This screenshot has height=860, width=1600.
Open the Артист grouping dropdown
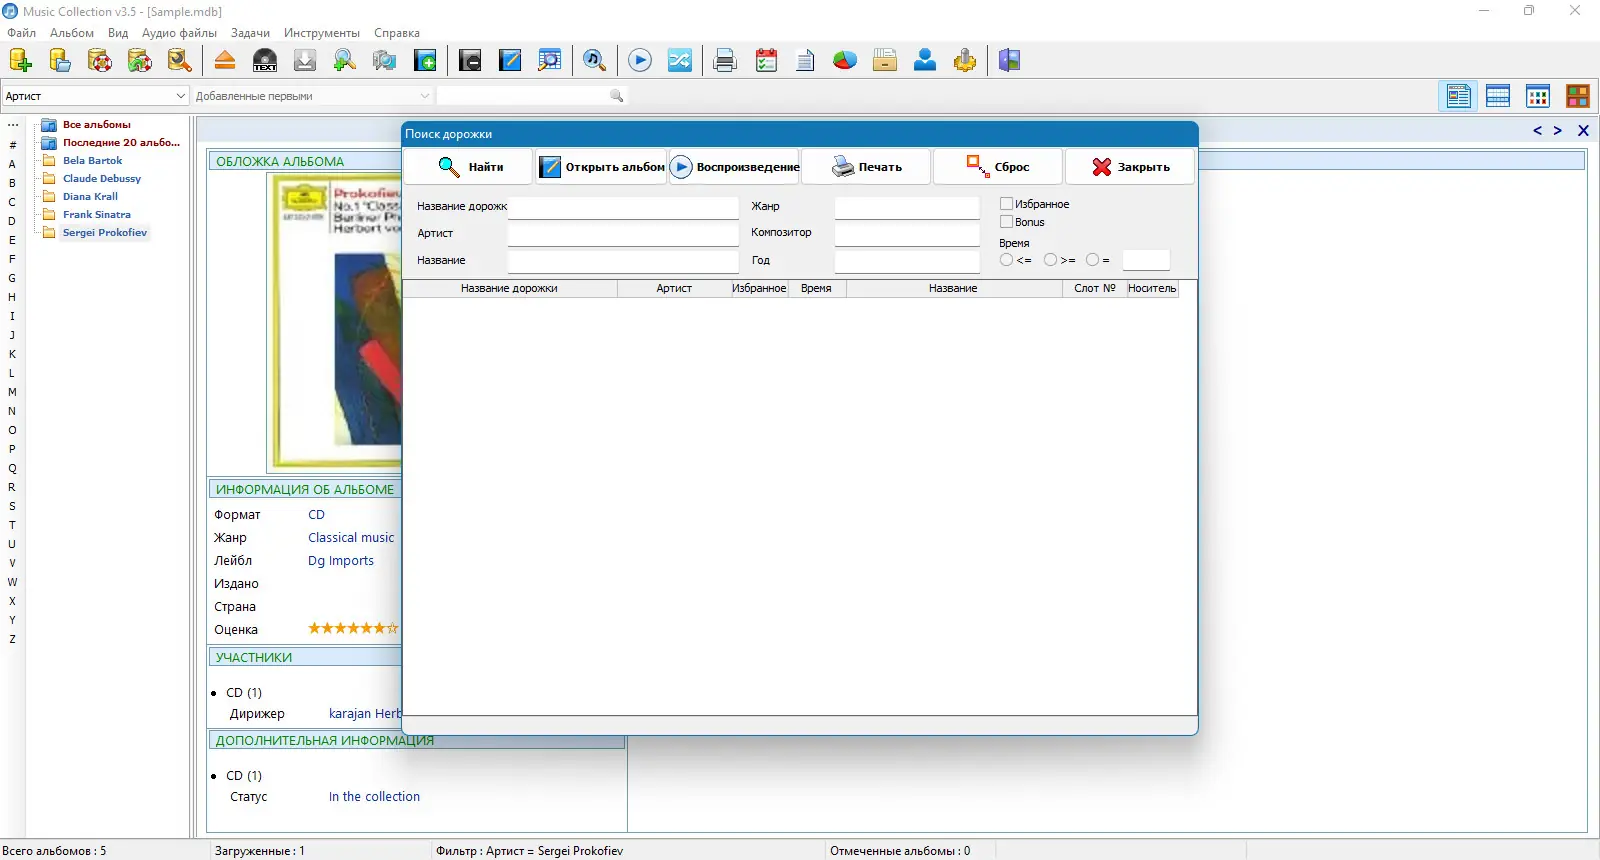[x=95, y=96]
